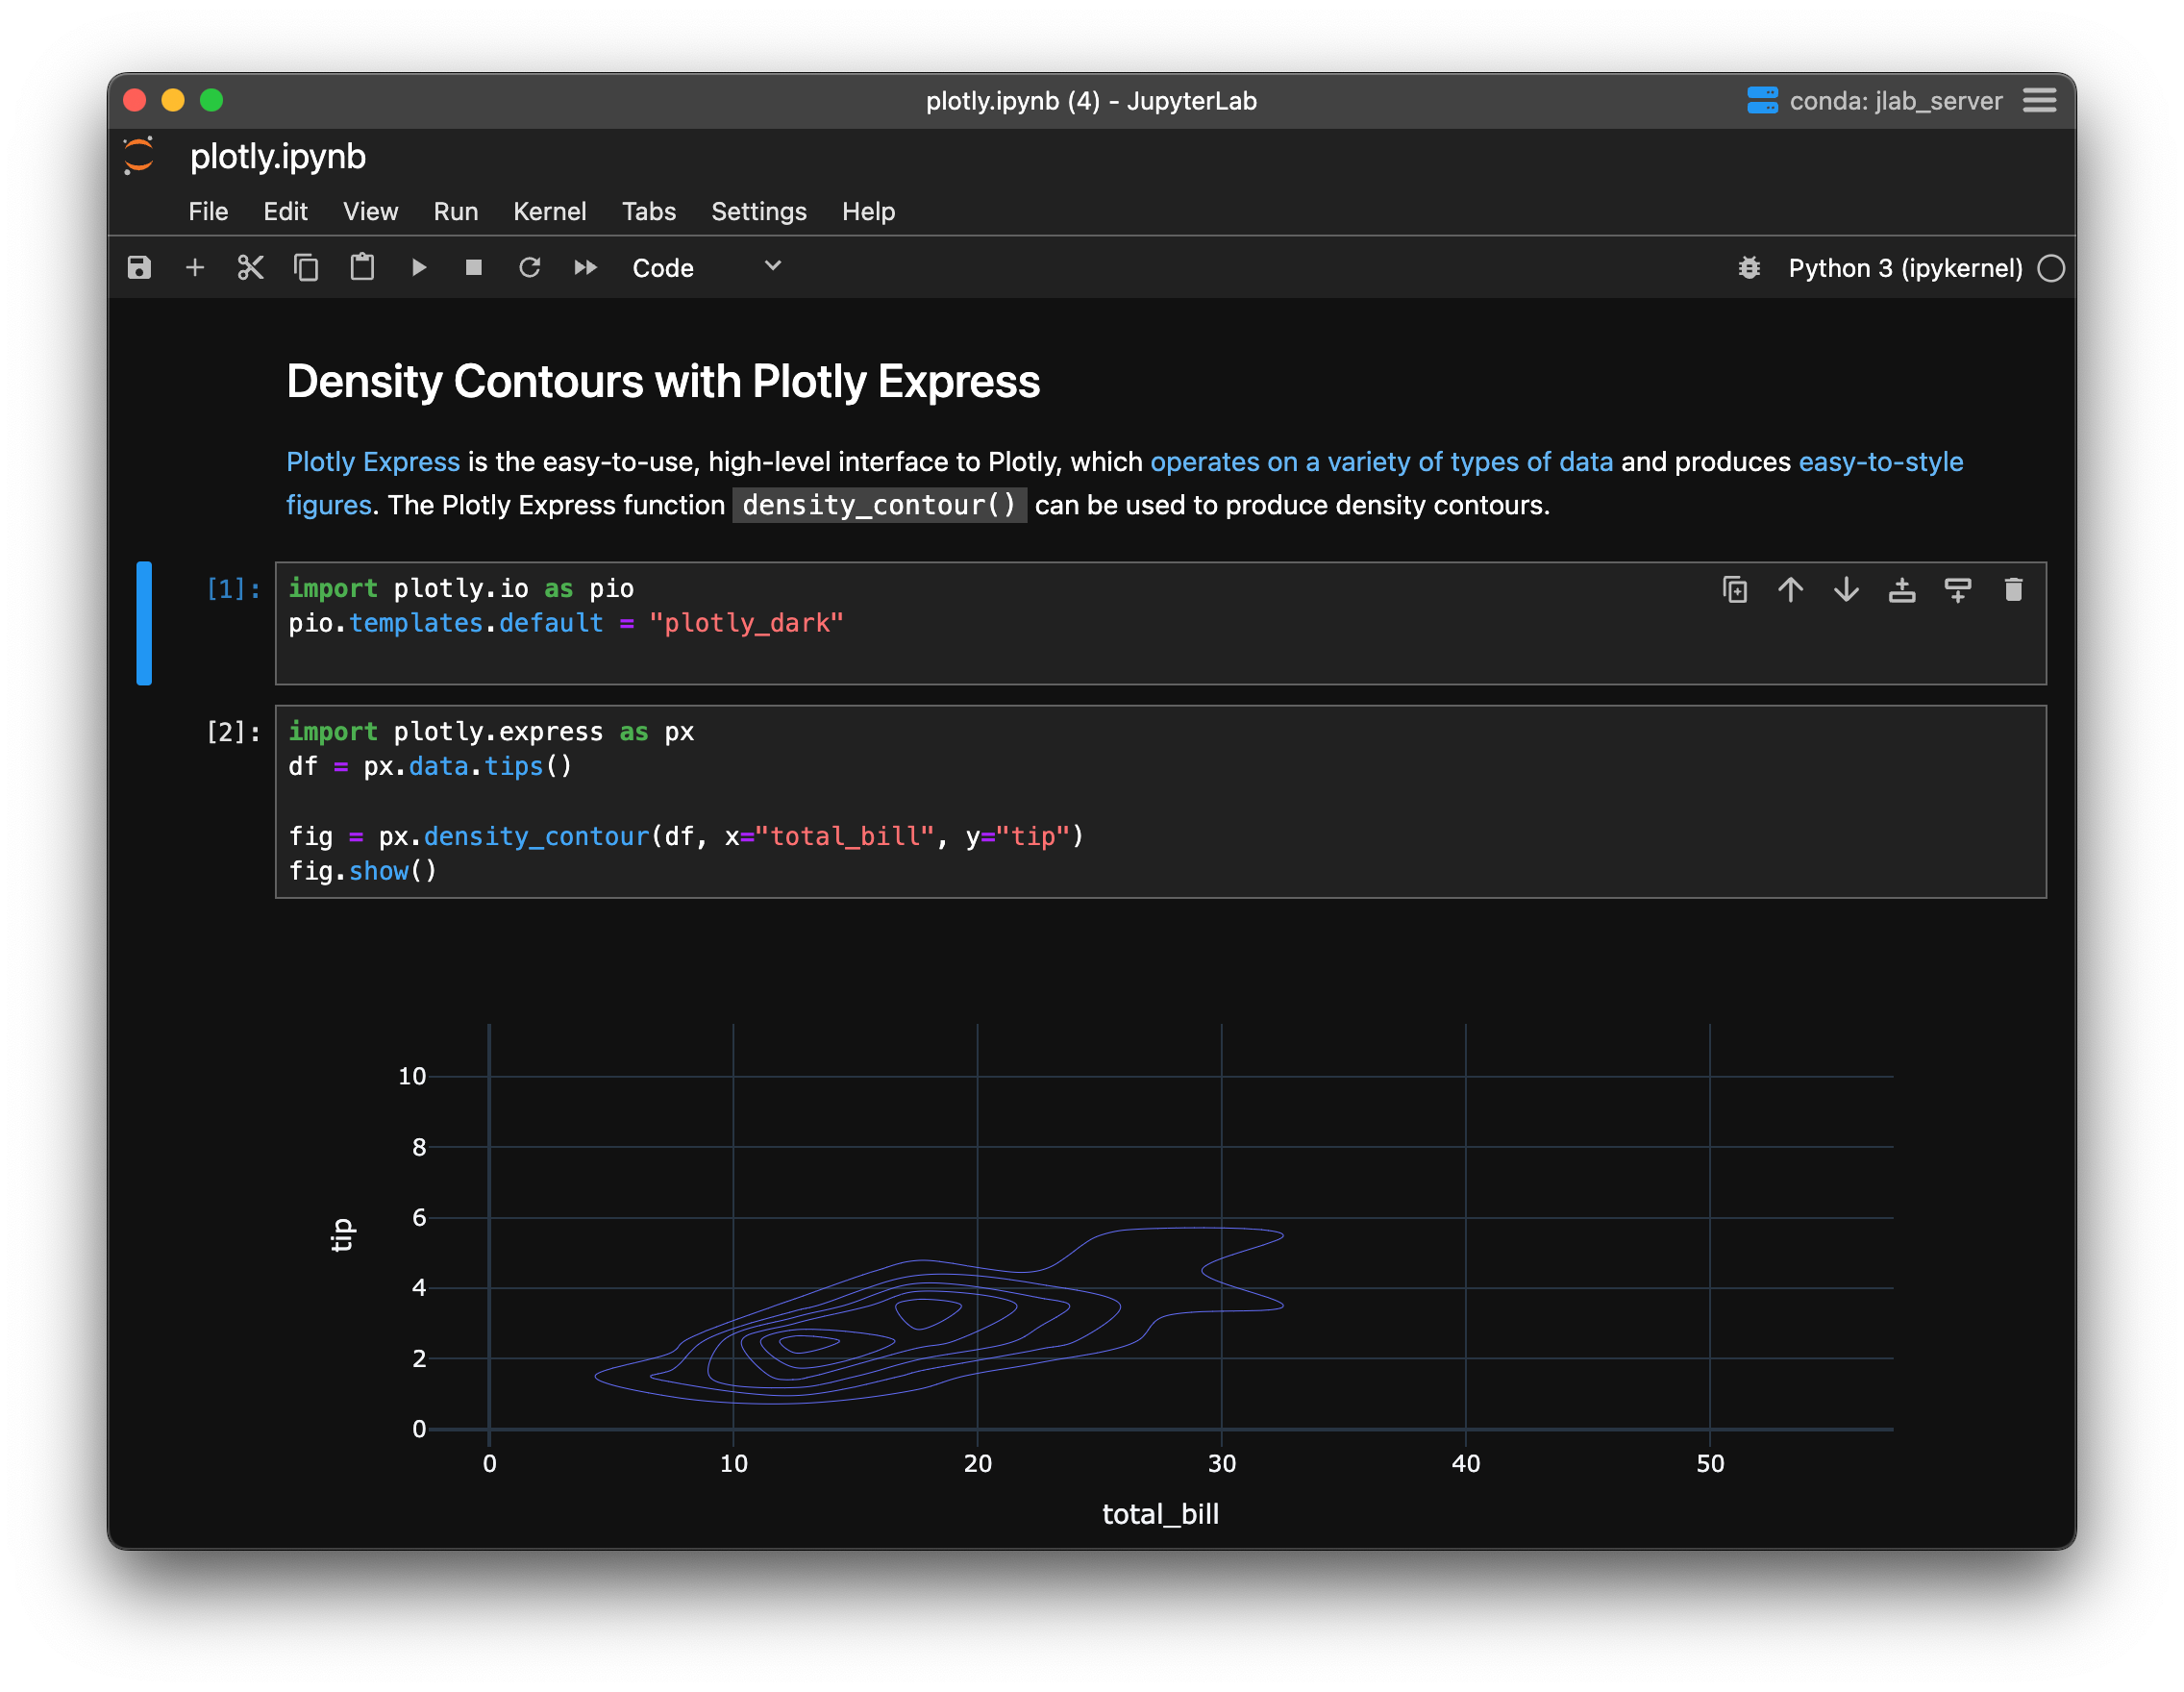Viewport: 2184px width, 1692px height.
Task: Click into the code editor of cell 2
Action: [x=1160, y=802]
